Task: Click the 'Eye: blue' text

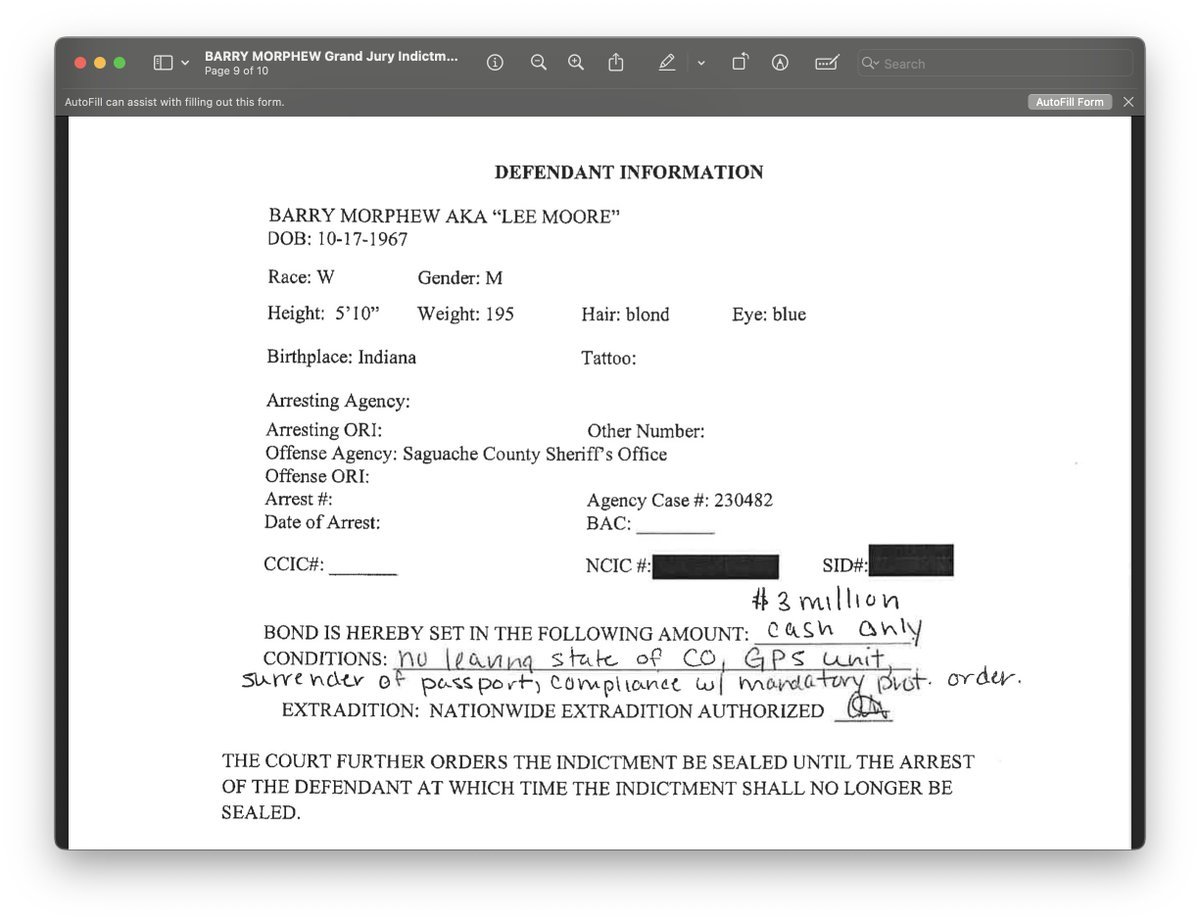Action: click(769, 314)
